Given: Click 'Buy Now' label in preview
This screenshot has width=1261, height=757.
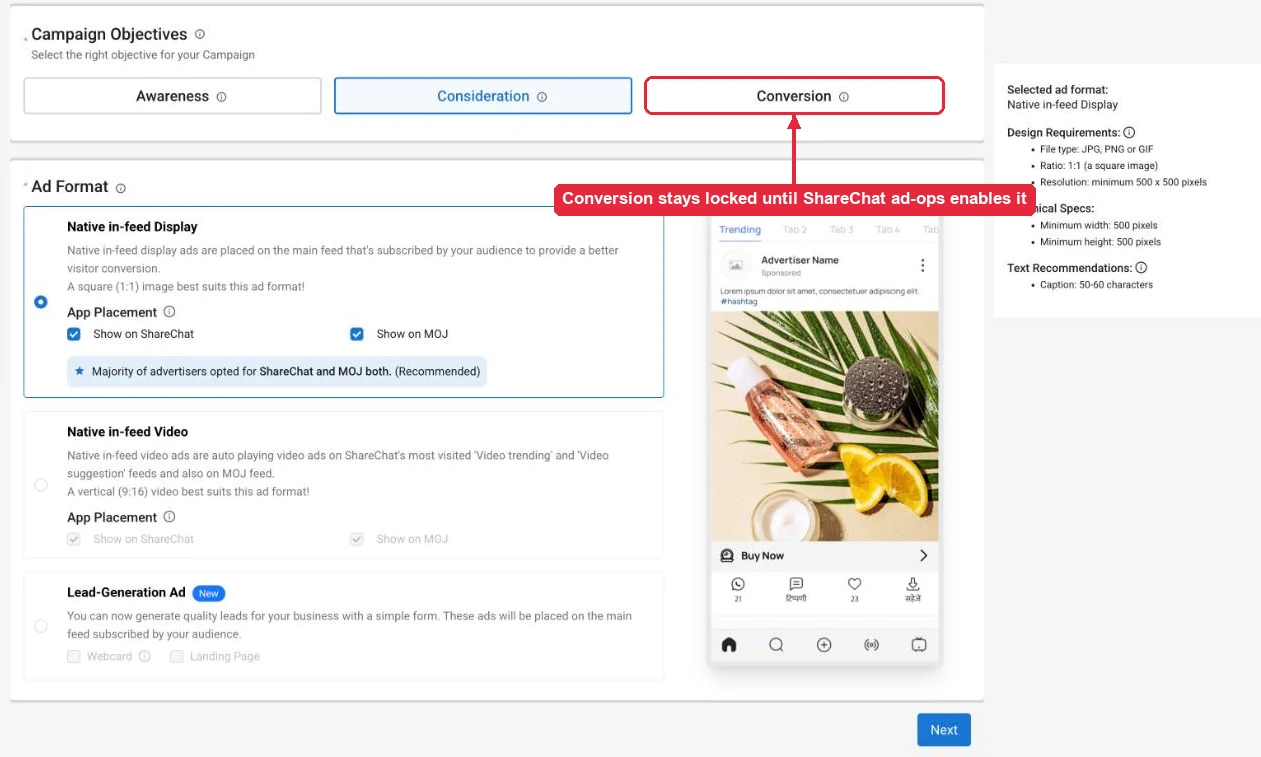Looking at the screenshot, I should tap(762, 556).
